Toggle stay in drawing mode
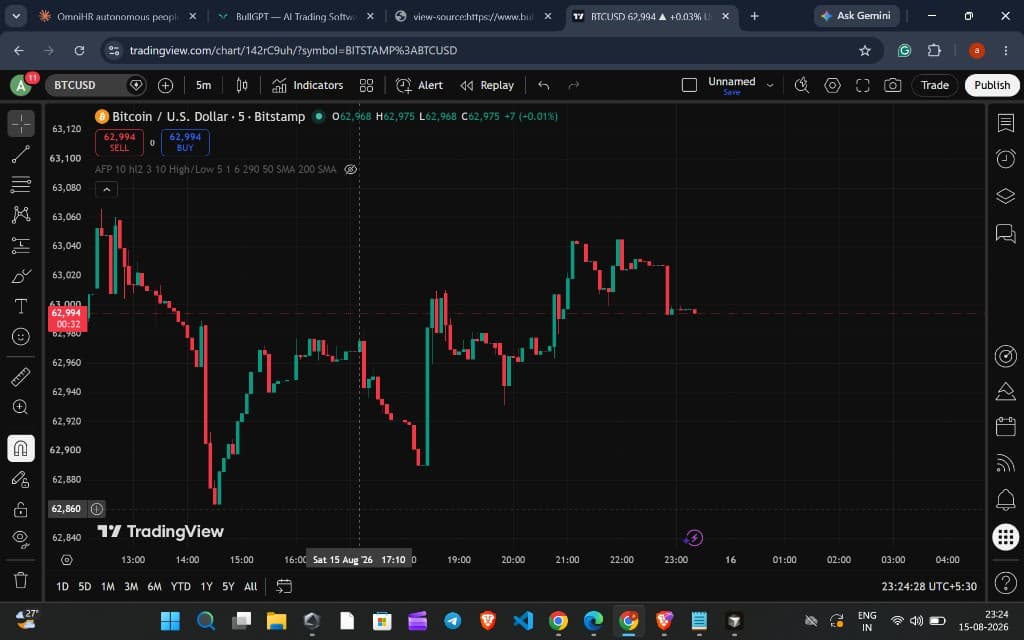Screen dimensions: 1024x640 coord(21,479)
